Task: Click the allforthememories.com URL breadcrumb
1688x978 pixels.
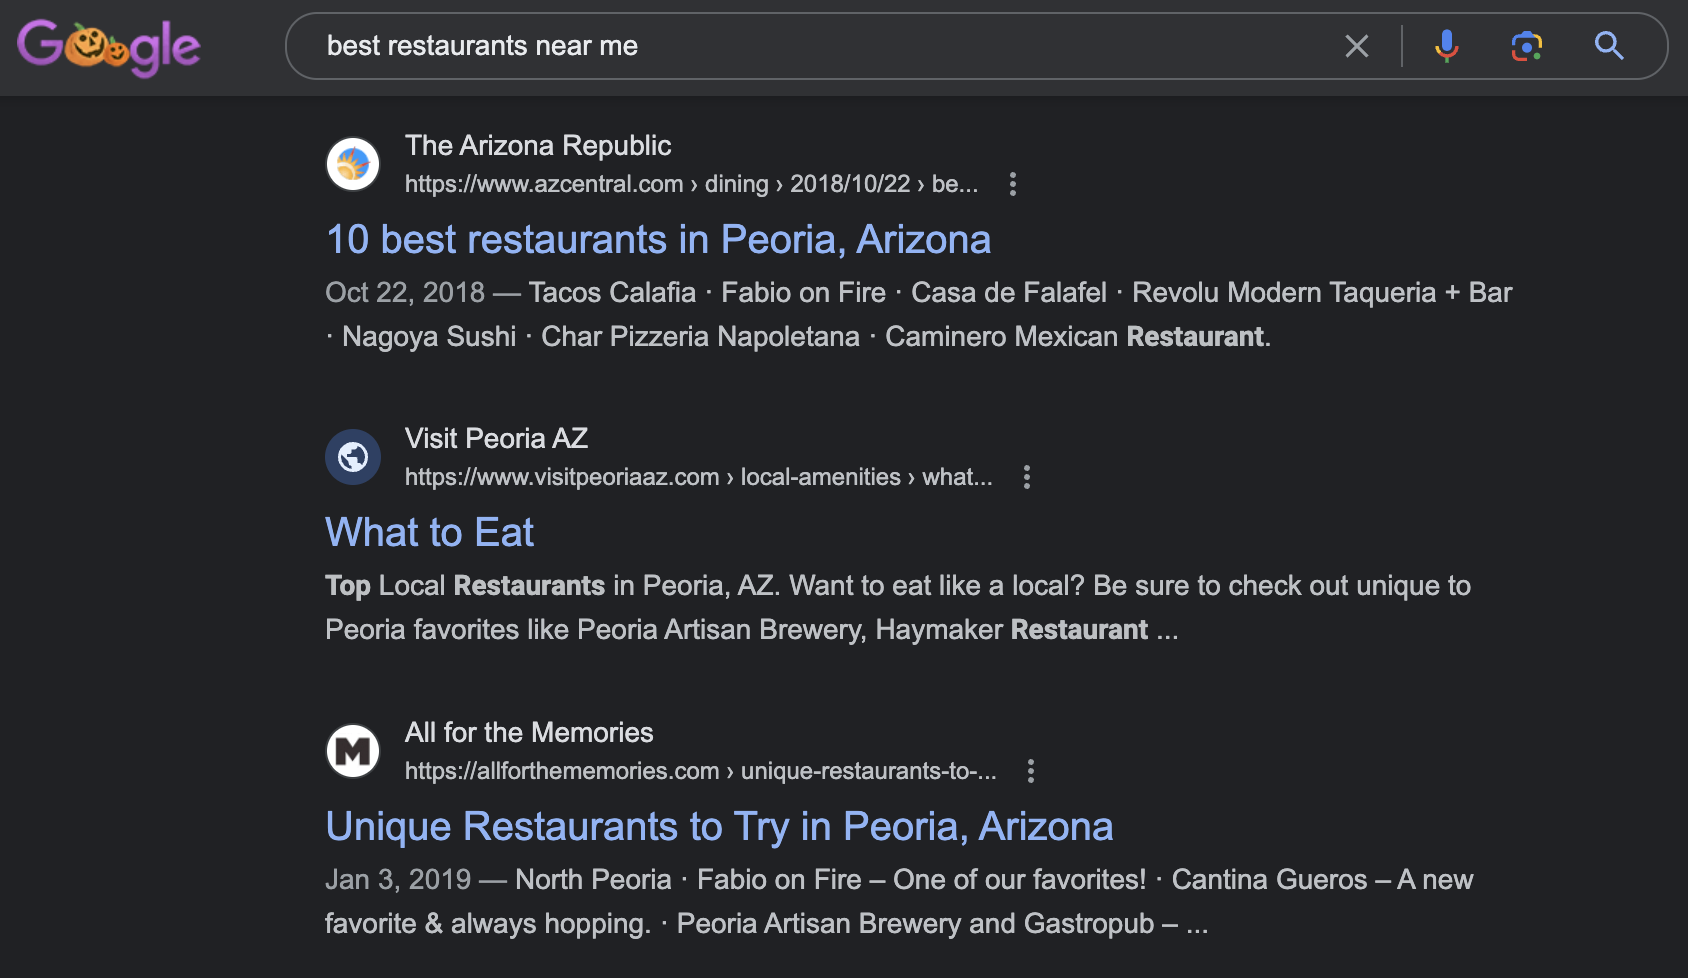Action: pyautogui.click(x=700, y=772)
